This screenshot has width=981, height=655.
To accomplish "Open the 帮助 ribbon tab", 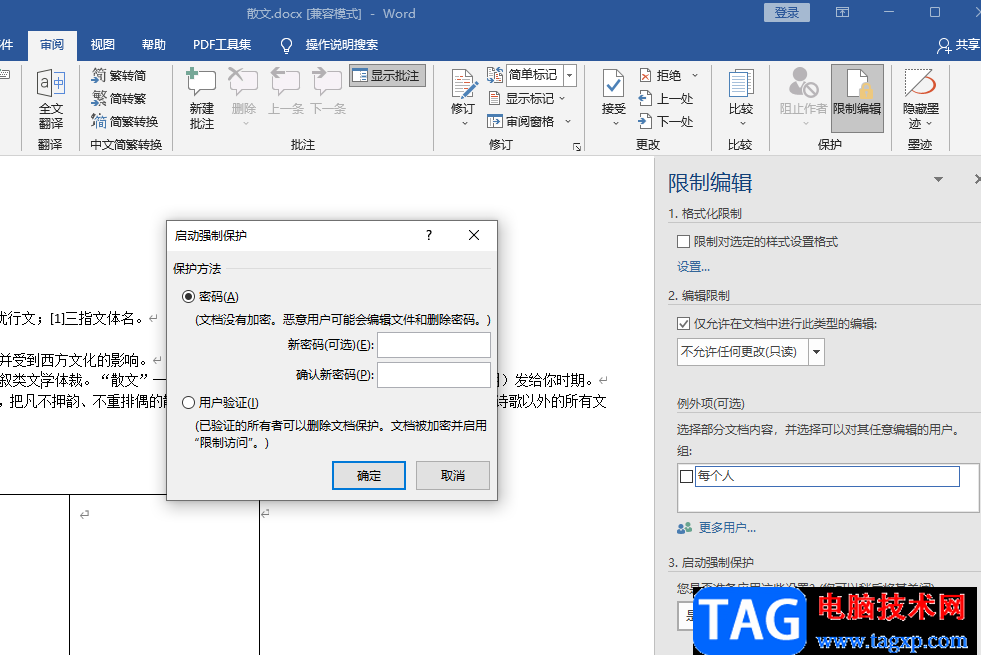I will (x=153, y=45).
